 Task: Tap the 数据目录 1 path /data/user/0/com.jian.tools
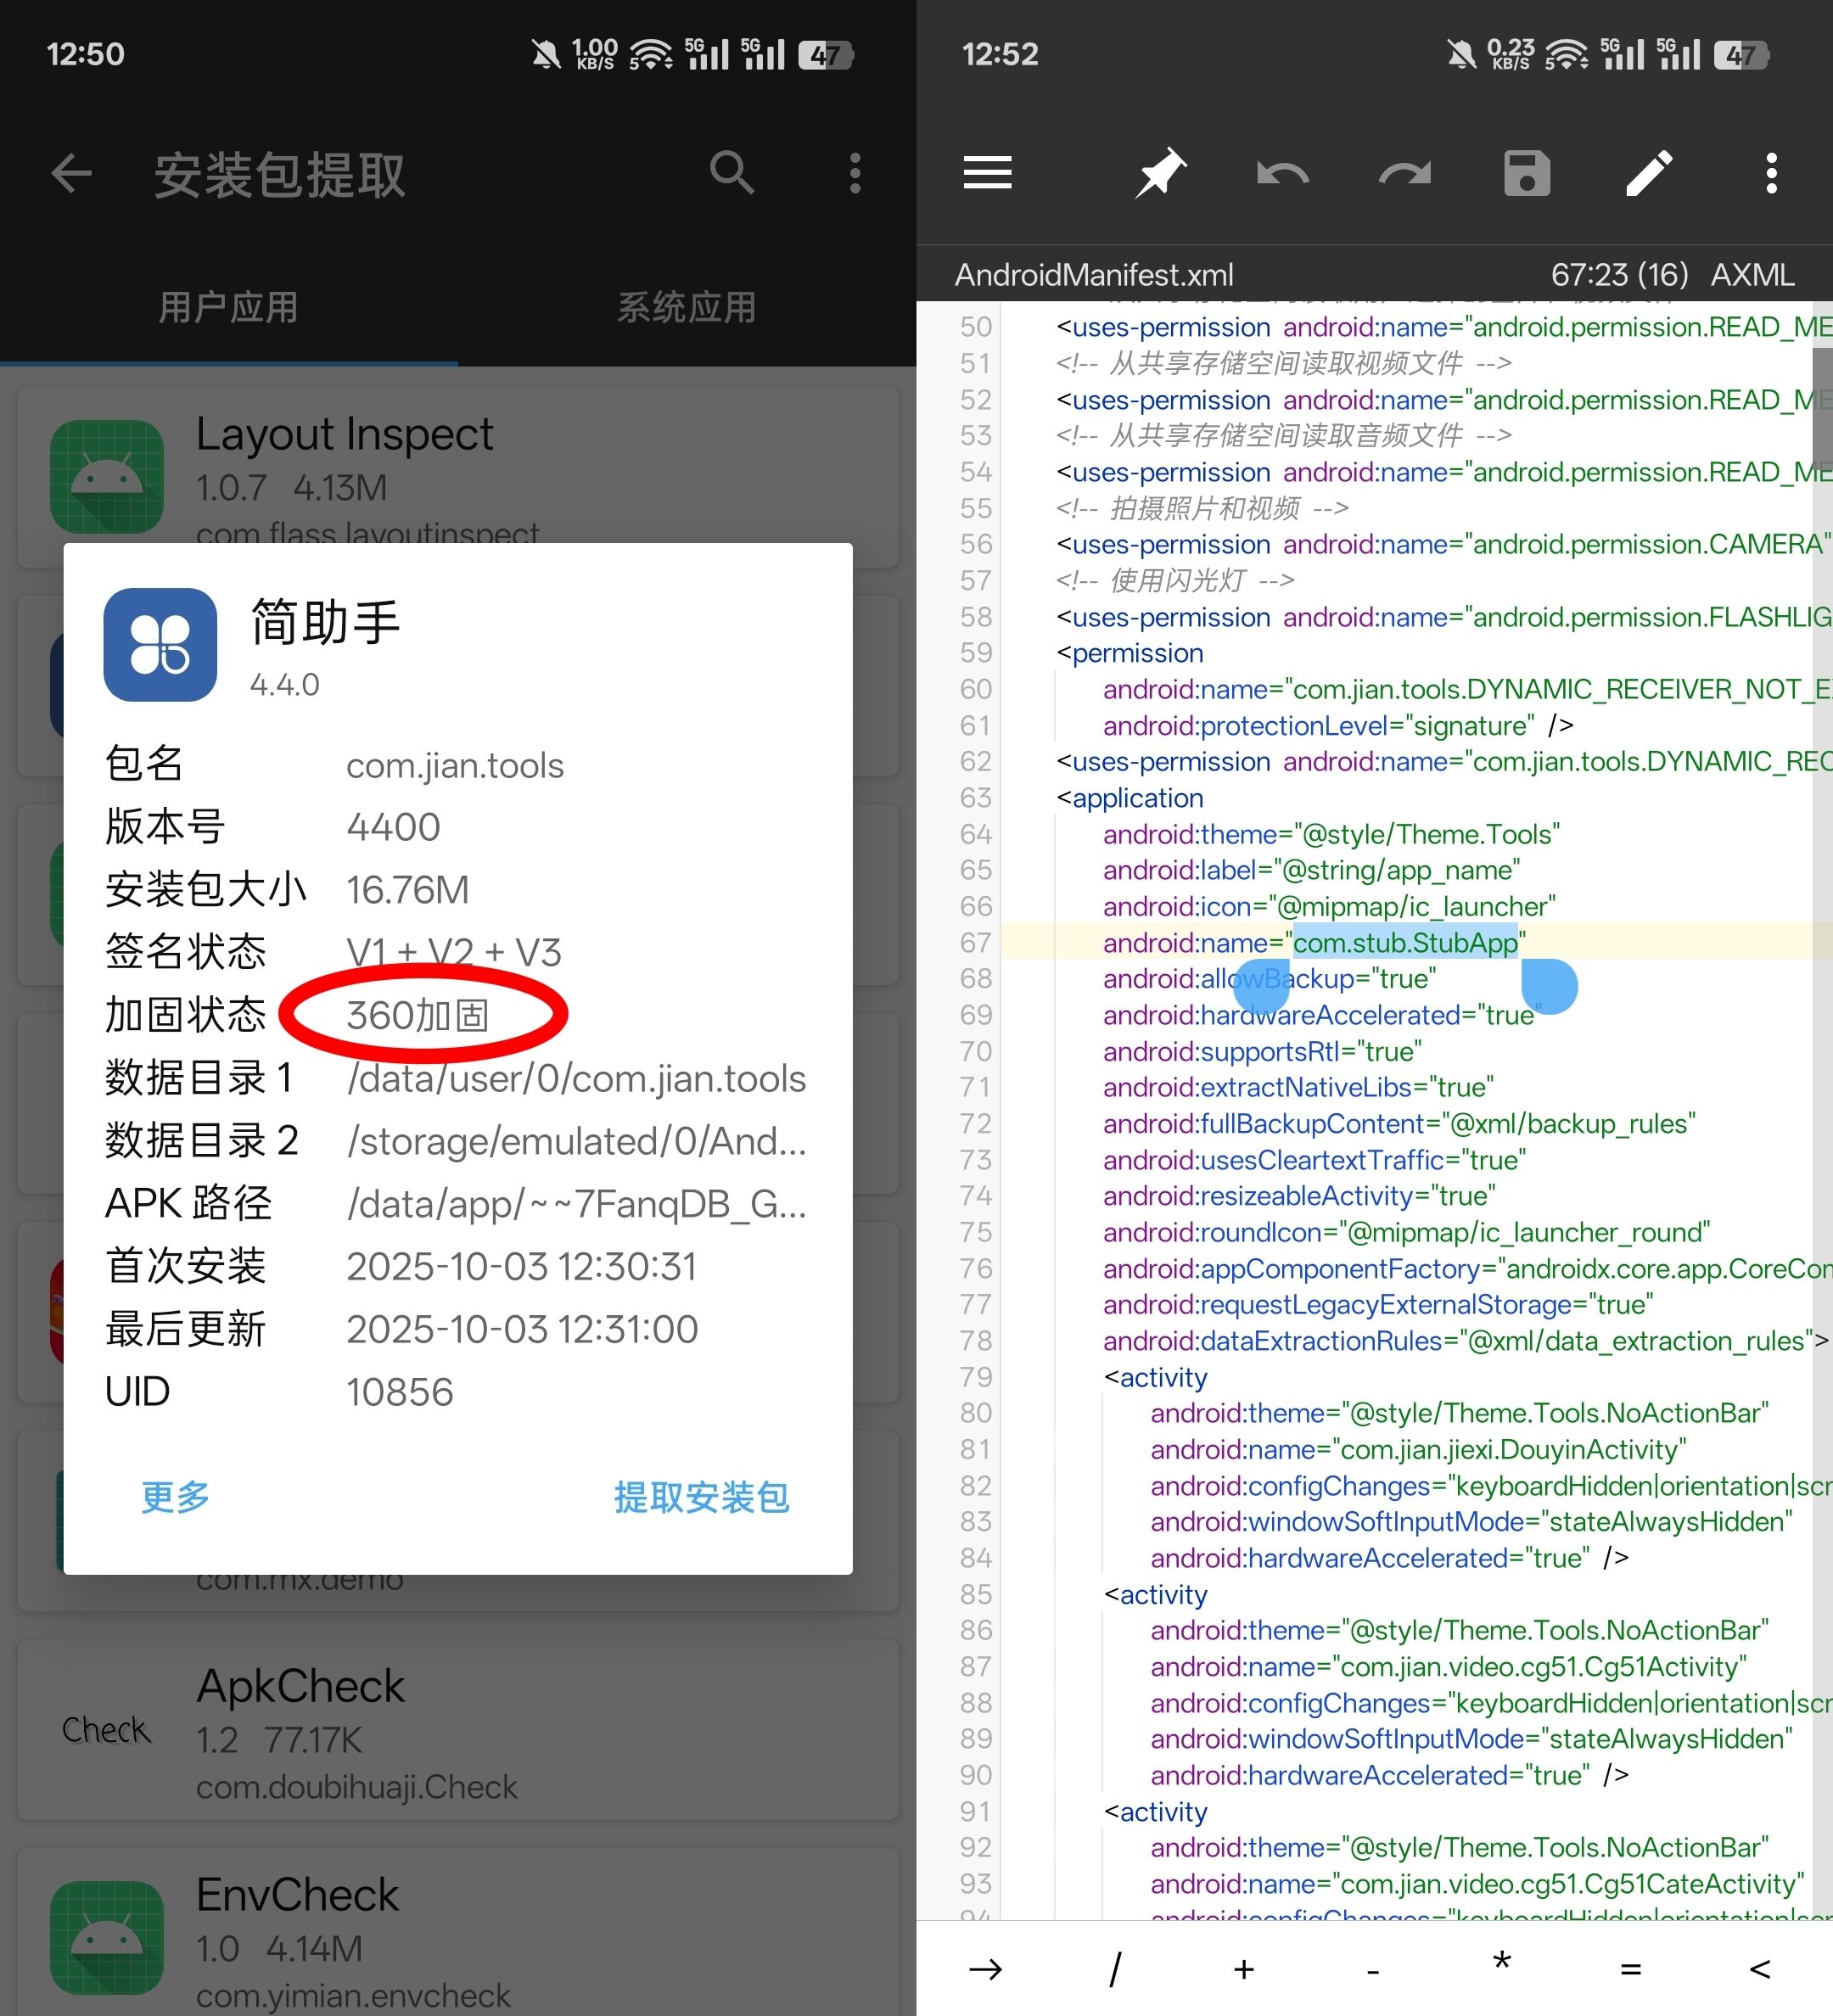click(576, 1079)
